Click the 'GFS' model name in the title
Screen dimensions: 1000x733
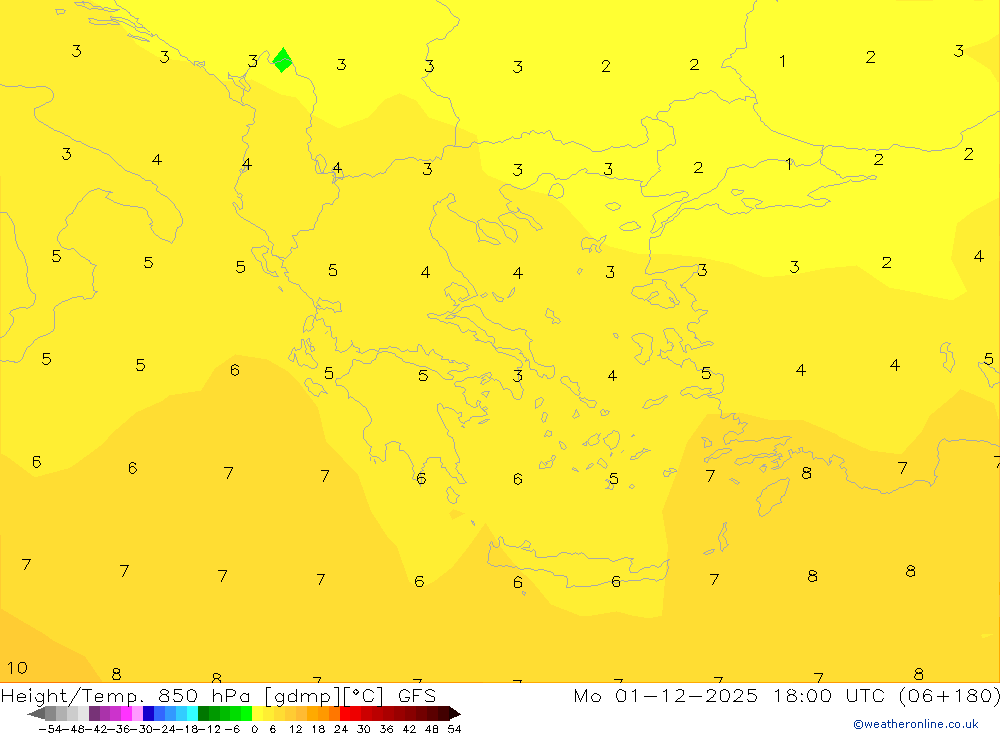point(417,695)
